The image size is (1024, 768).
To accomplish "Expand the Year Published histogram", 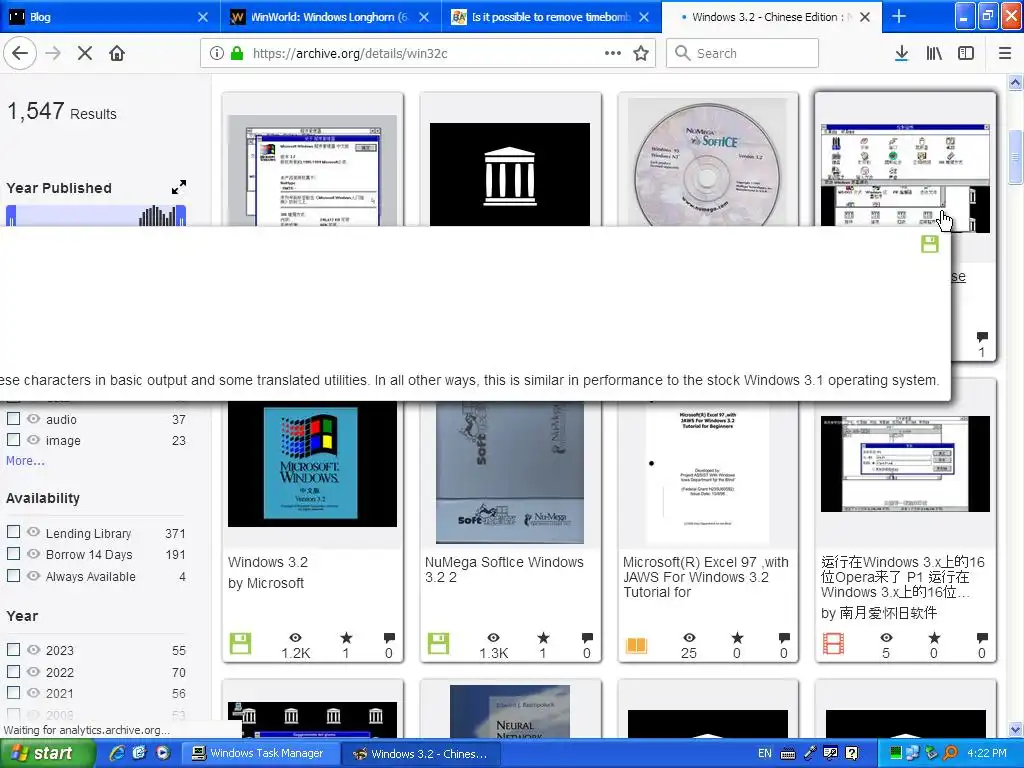I will pos(178,187).
